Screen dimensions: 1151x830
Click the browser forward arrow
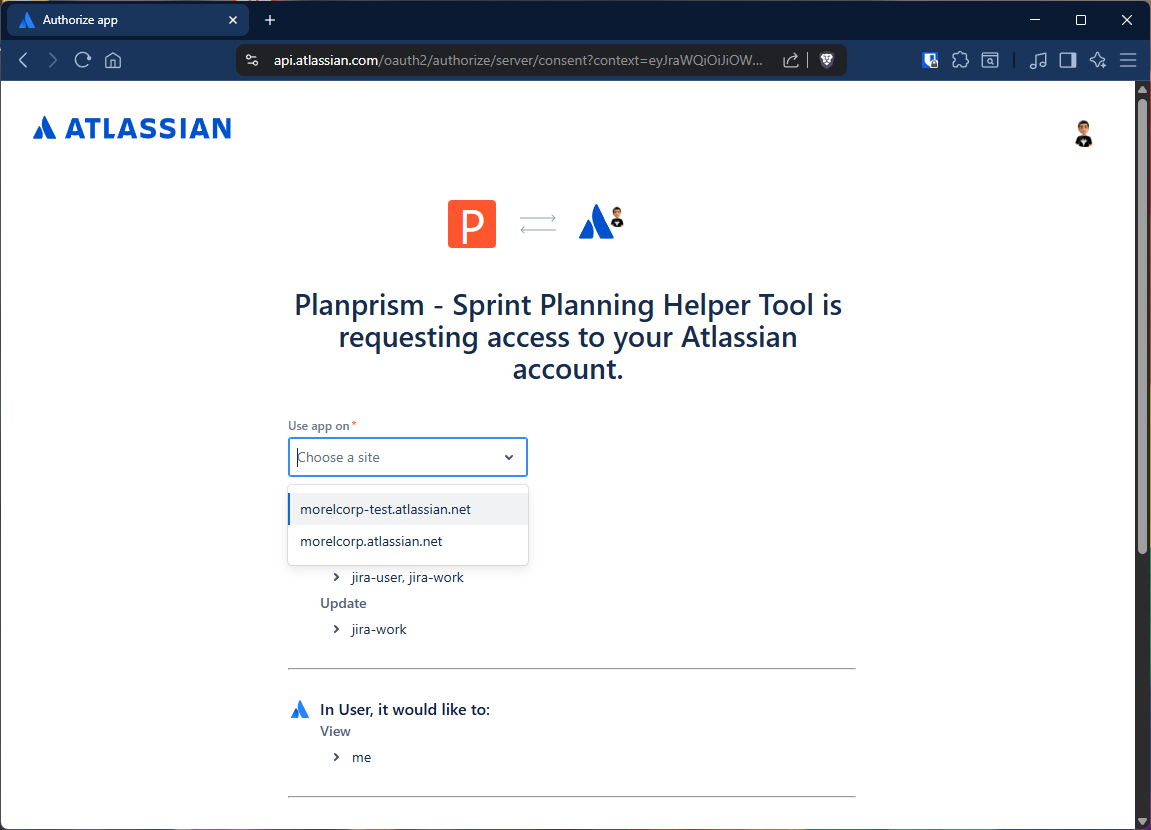pyautogui.click(x=52, y=60)
